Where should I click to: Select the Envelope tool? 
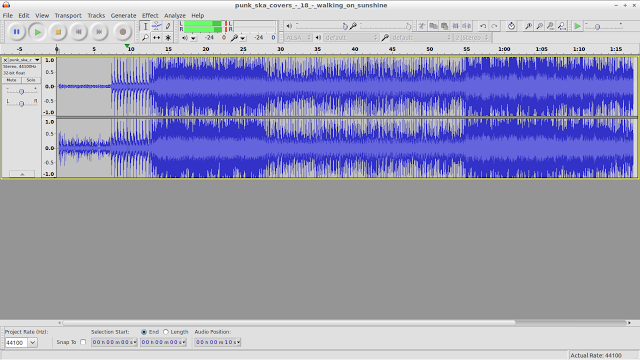tap(156, 26)
